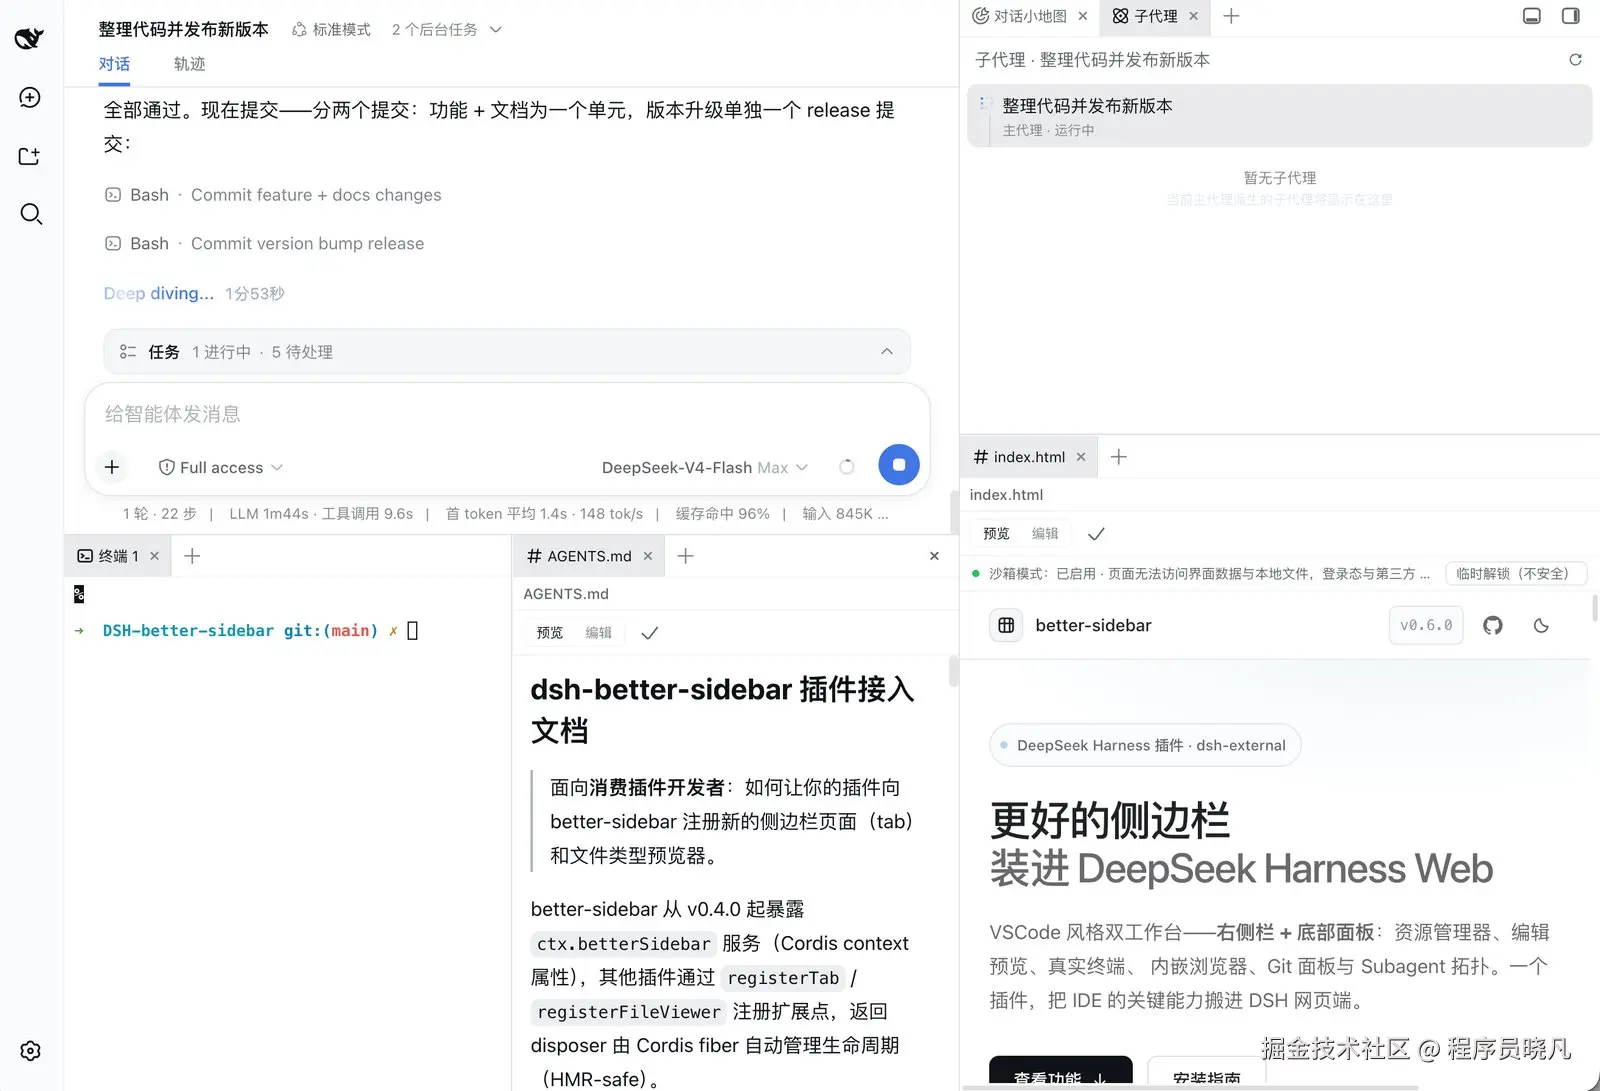Stop the running agent response

coord(899,465)
